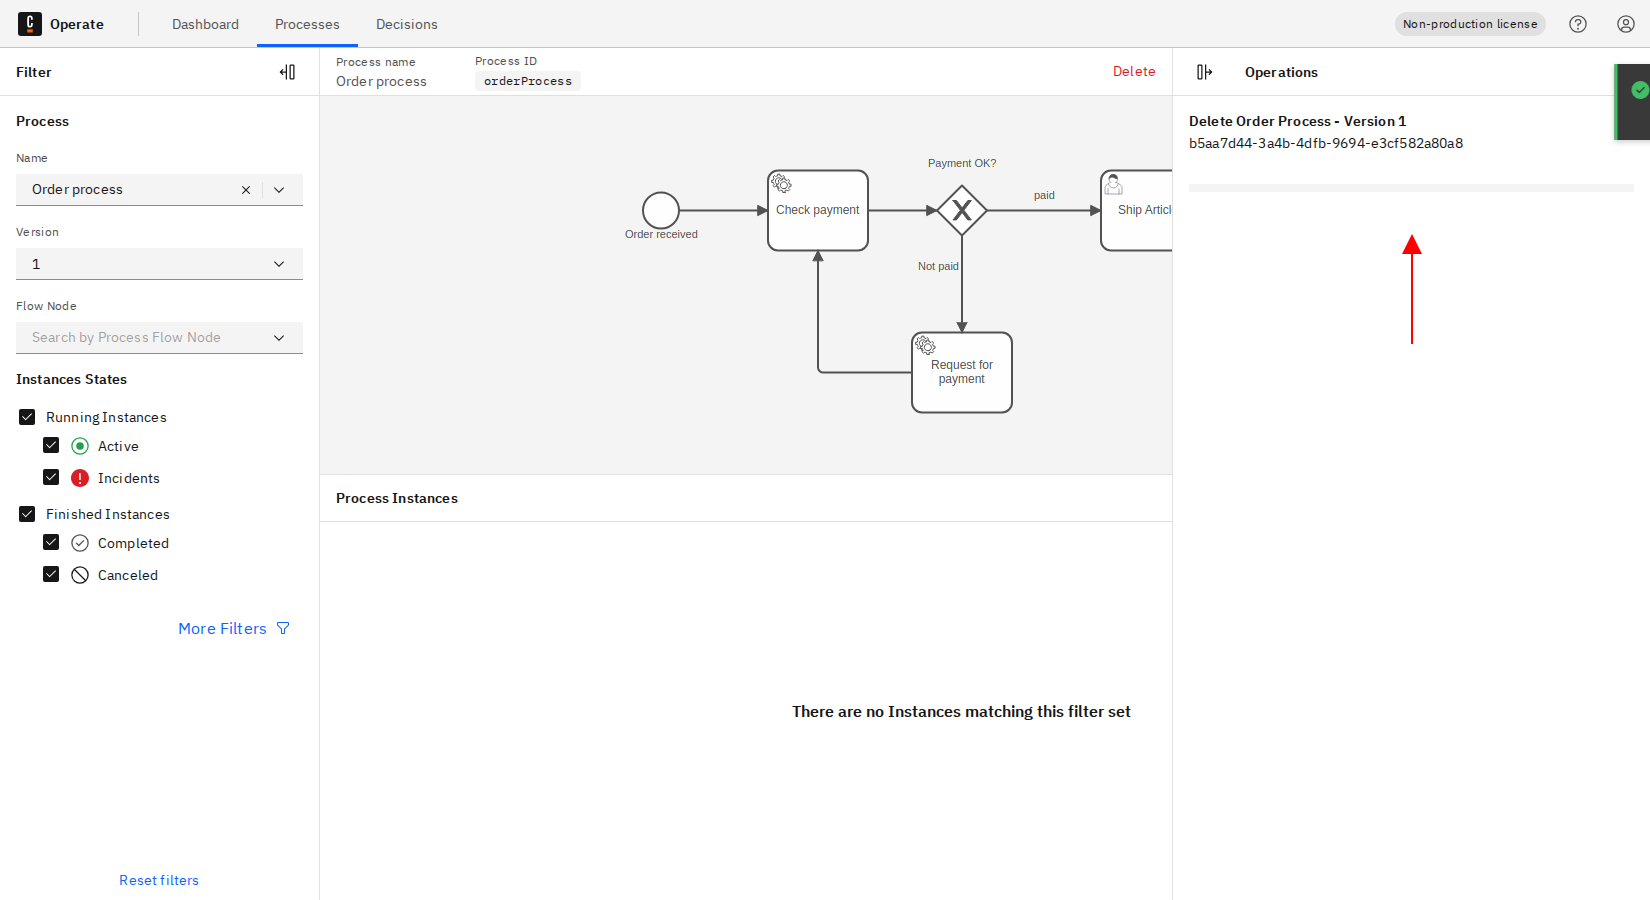The height and width of the screenshot is (900, 1650).
Task: Collapse the Operations panel
Action: [x=1204, y=72]
